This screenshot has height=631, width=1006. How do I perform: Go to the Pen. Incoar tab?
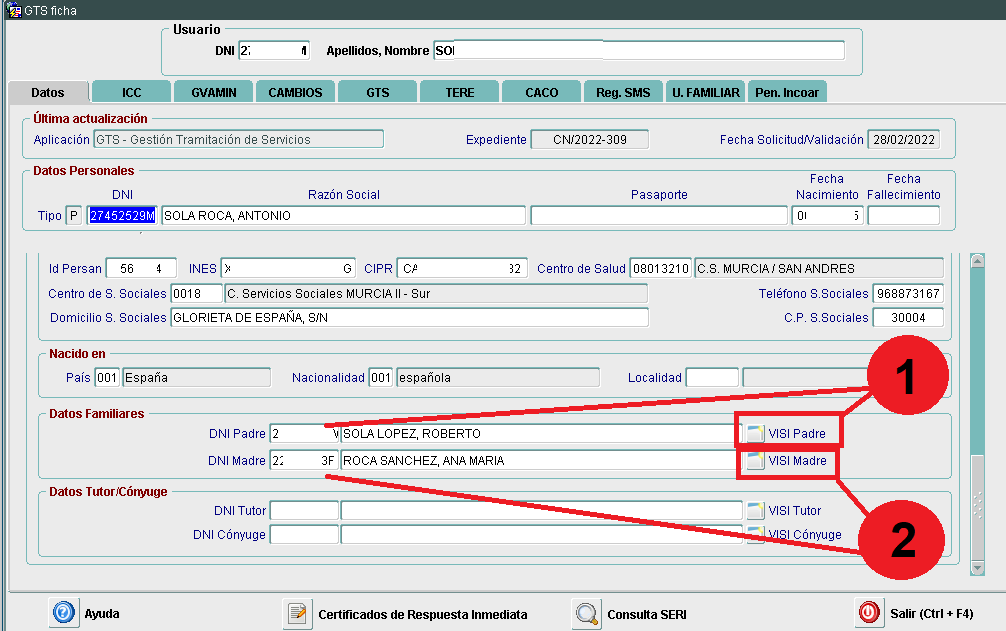click(787, 92)
